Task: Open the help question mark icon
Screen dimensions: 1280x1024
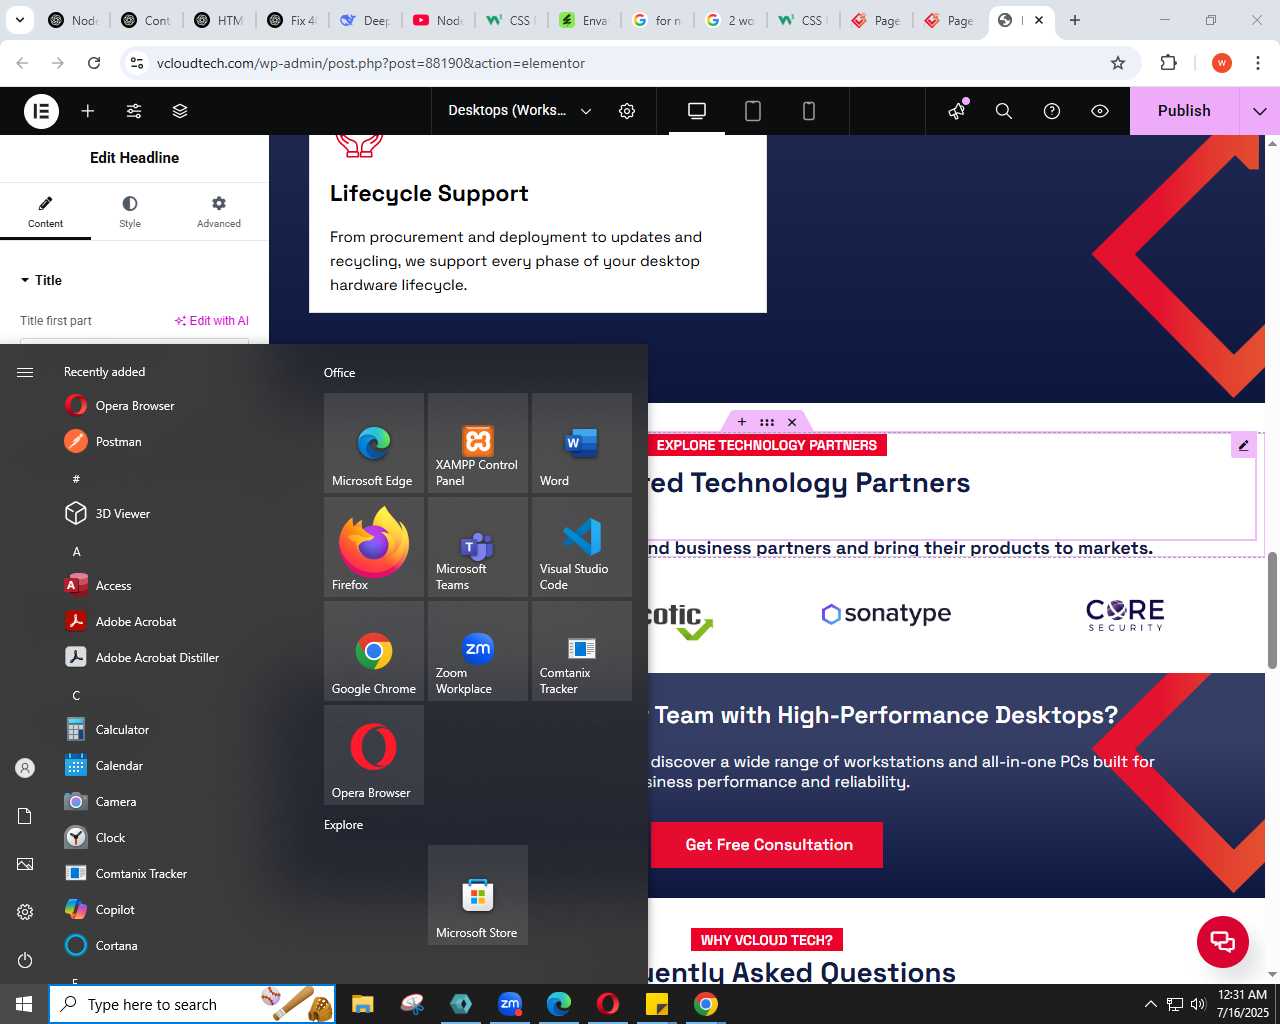Action: (1052, 111)
